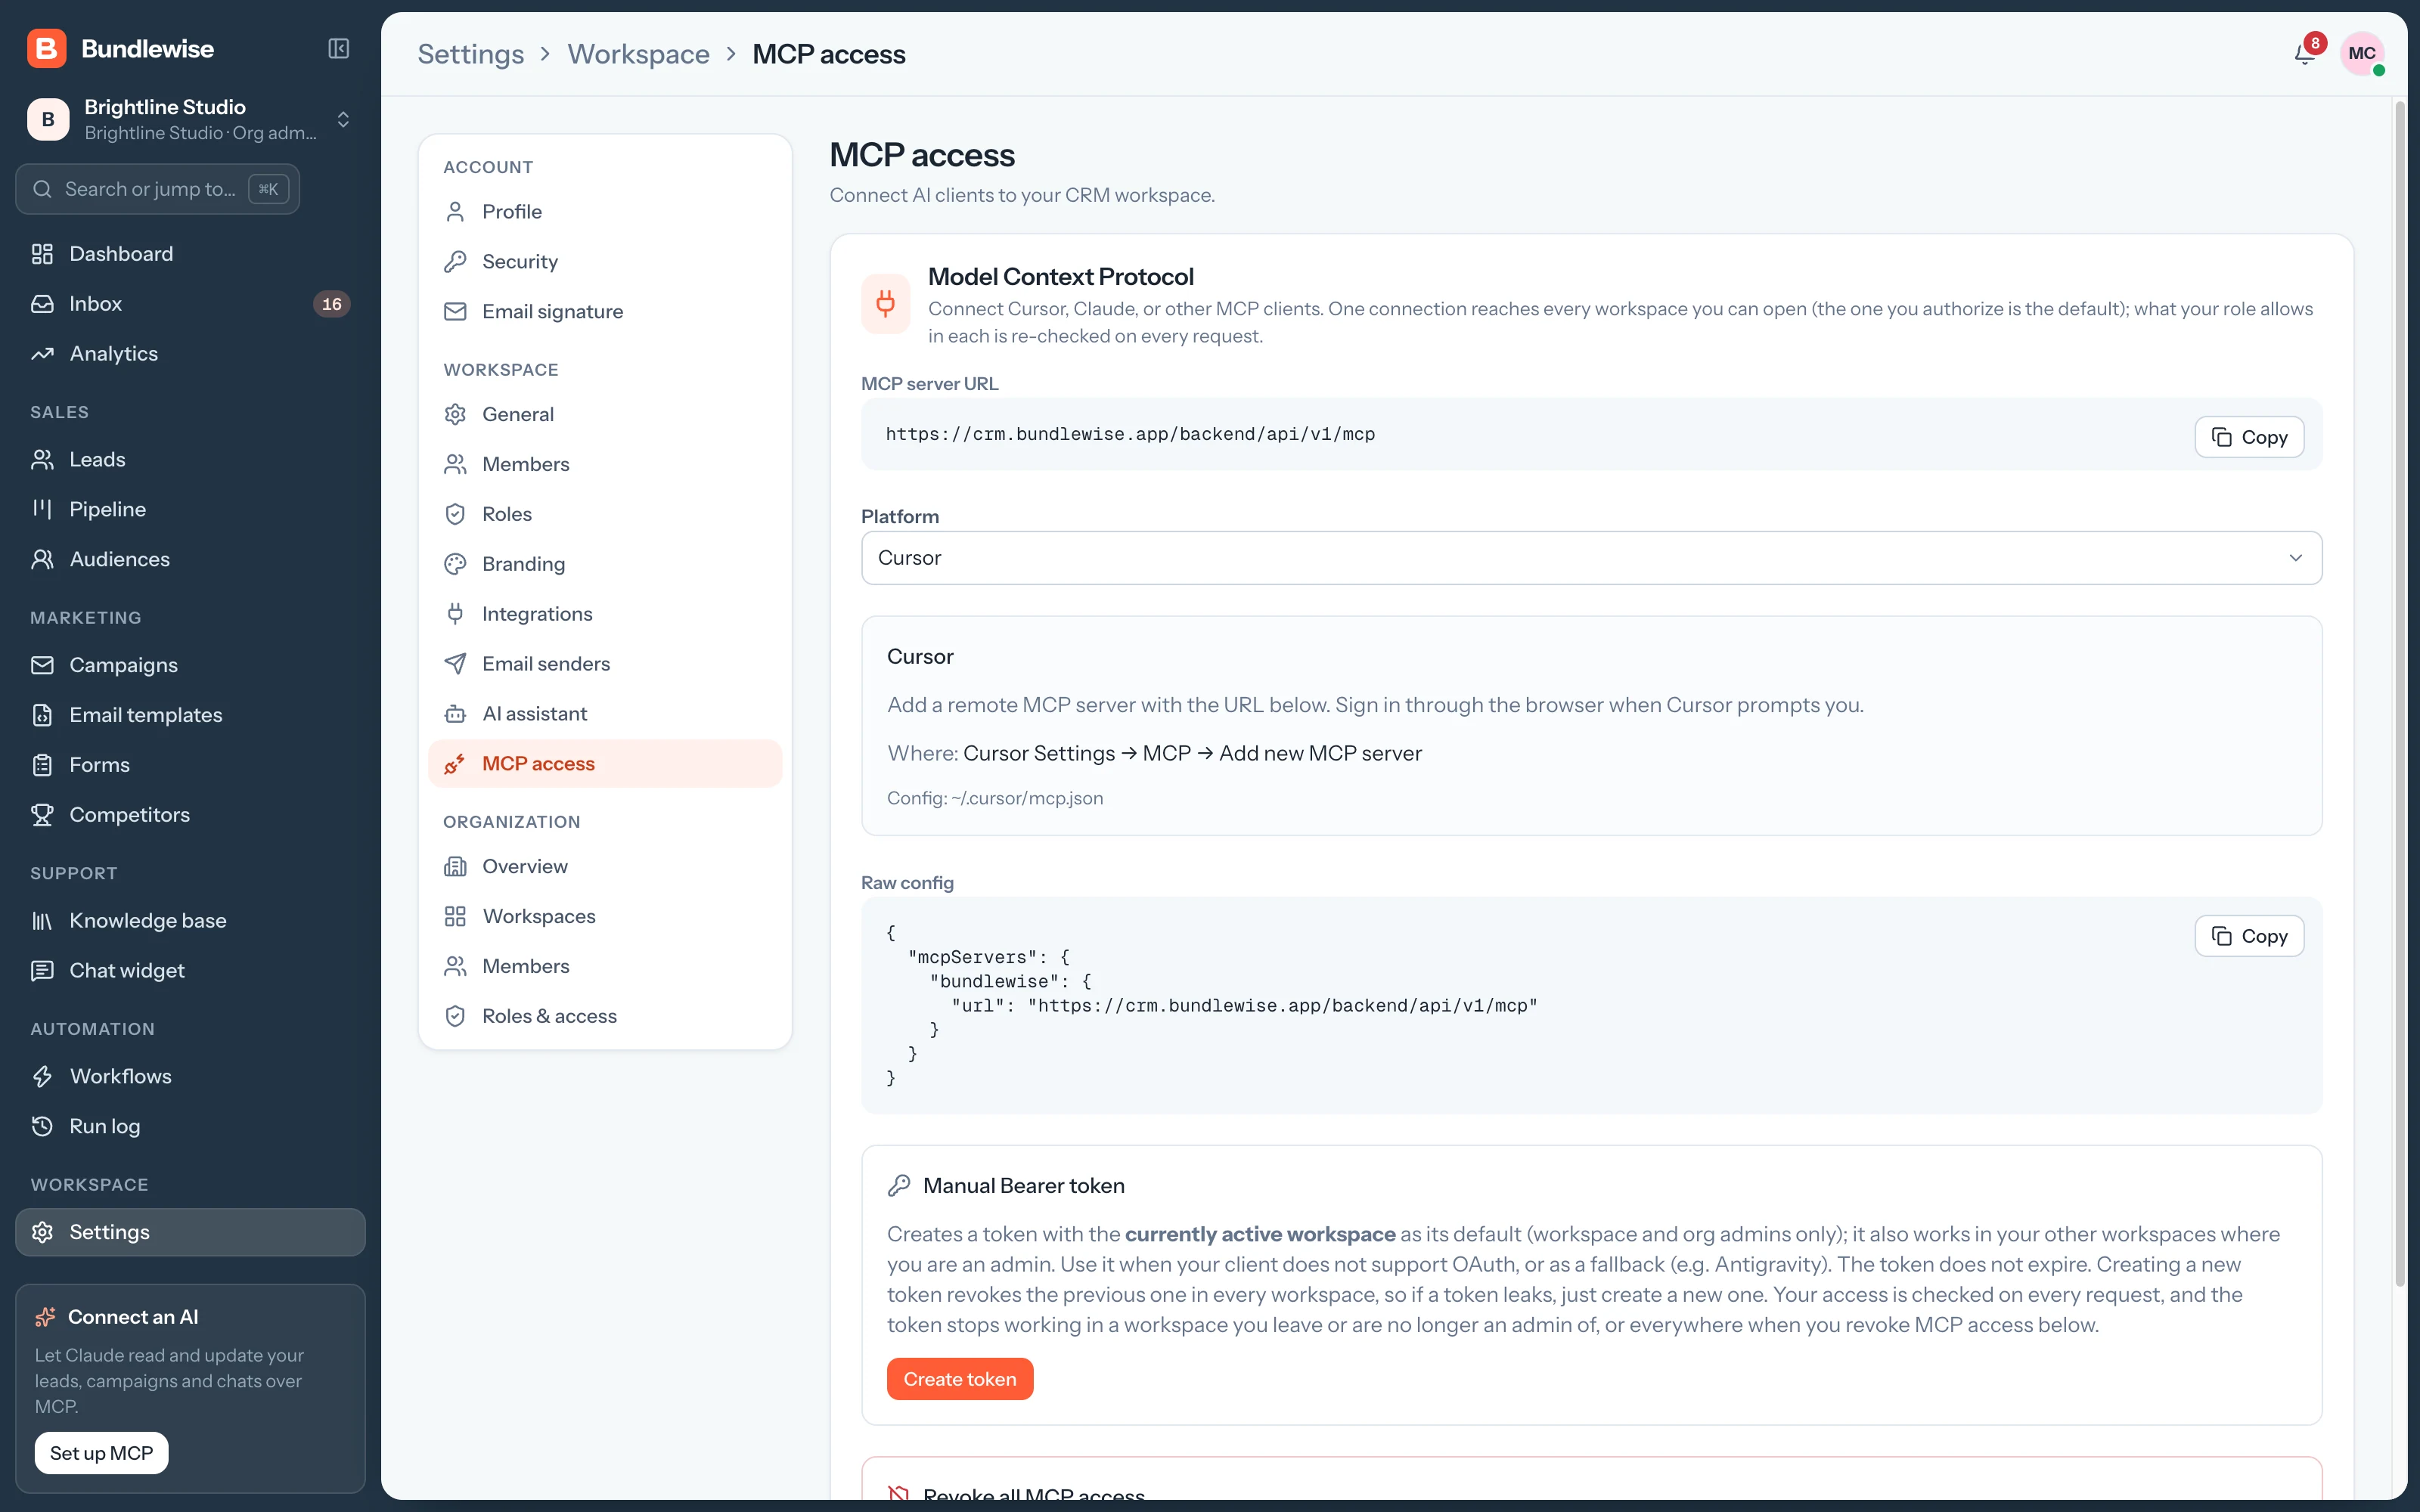The image size is (2420, 1512).
Task: Open Dashboard in the sidebar
Action: coord(190,254)
